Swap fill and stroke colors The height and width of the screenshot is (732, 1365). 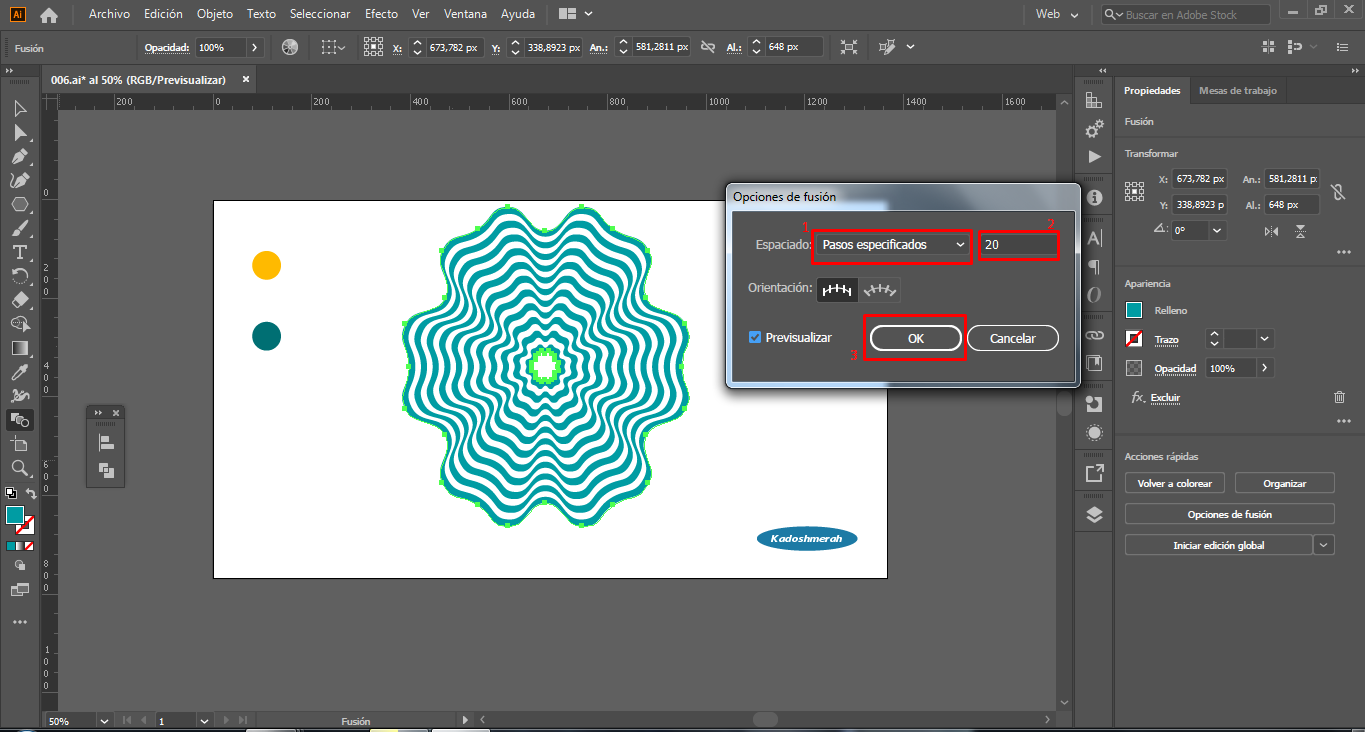coord(31,494)
